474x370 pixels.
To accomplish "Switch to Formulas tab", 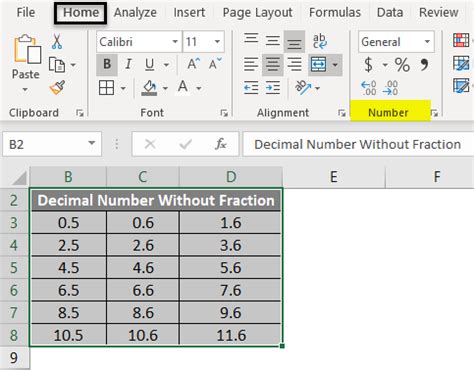I will [335, 13].
